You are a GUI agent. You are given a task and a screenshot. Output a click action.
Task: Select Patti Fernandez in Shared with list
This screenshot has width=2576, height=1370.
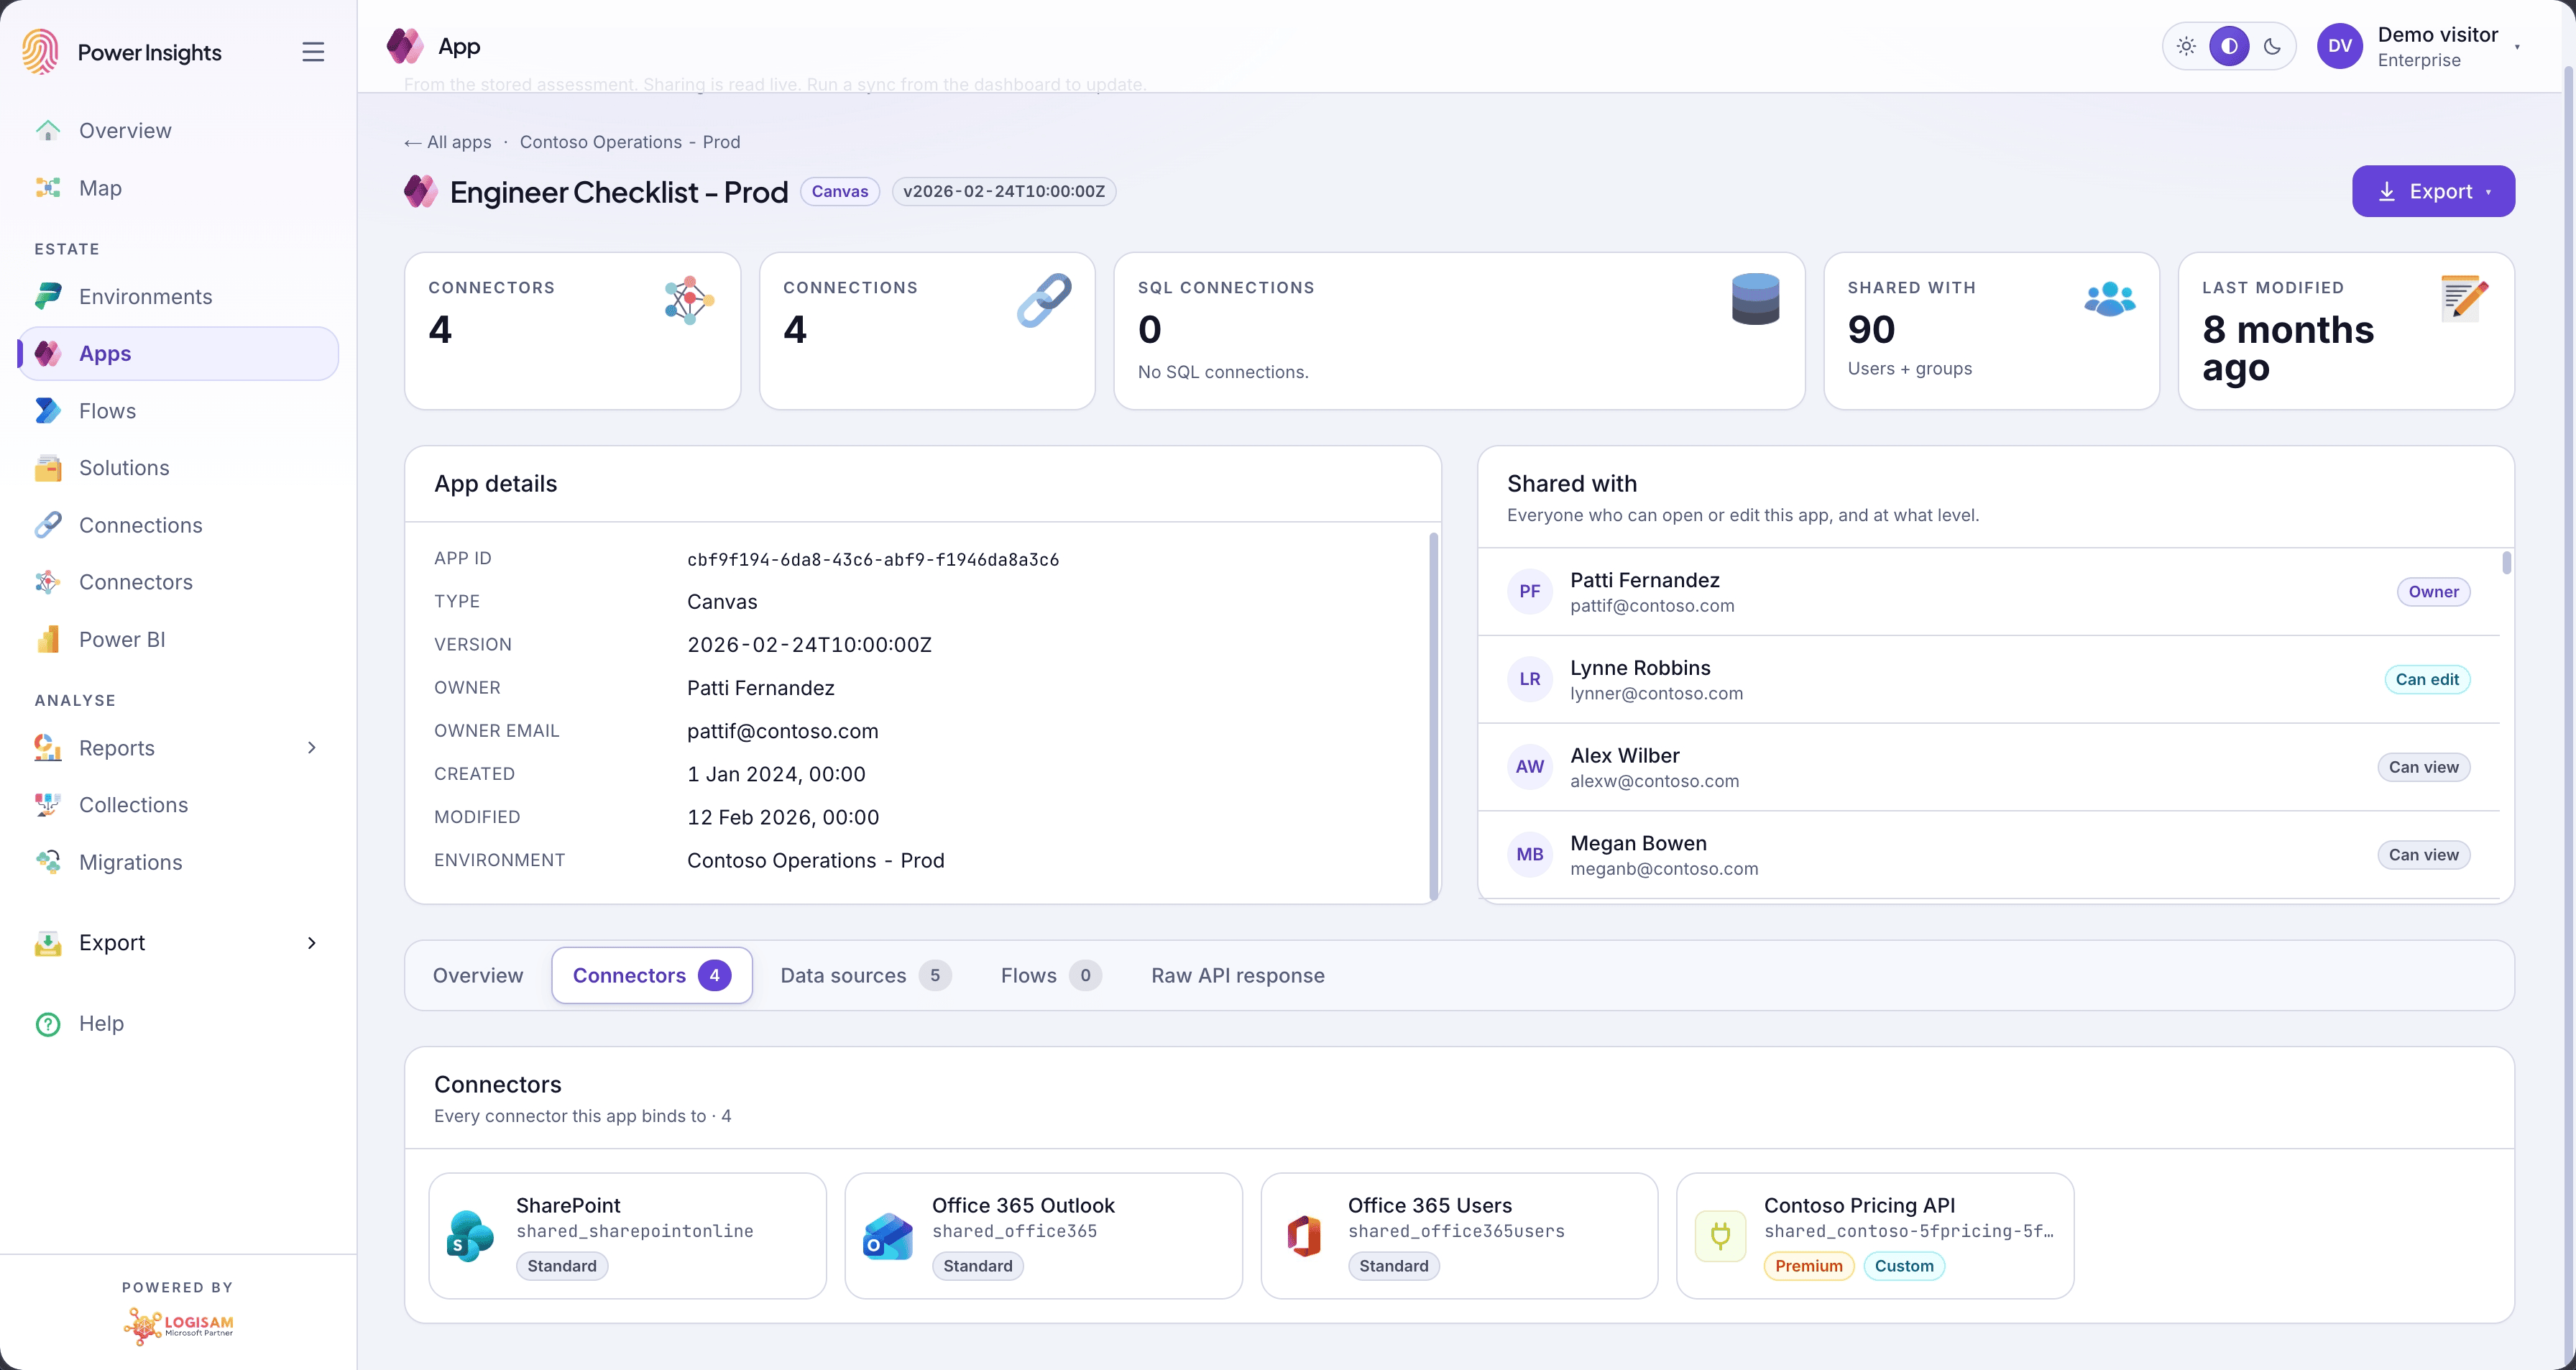1989,592
